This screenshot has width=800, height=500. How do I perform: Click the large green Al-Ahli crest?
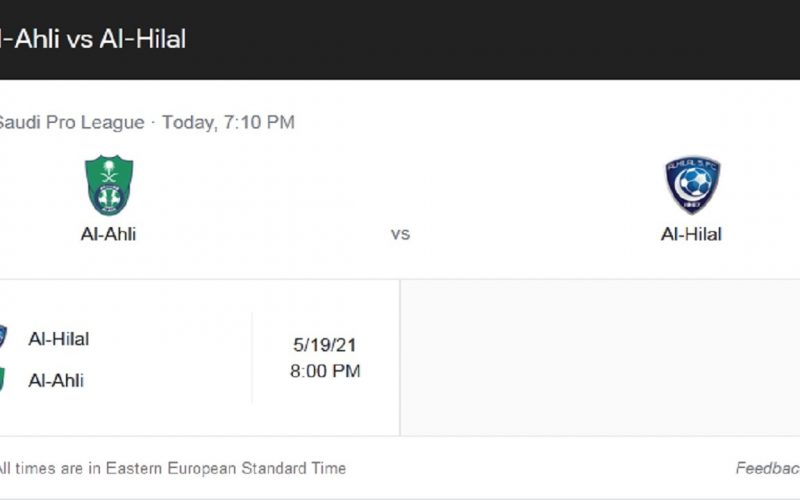[x=109, y=185]
